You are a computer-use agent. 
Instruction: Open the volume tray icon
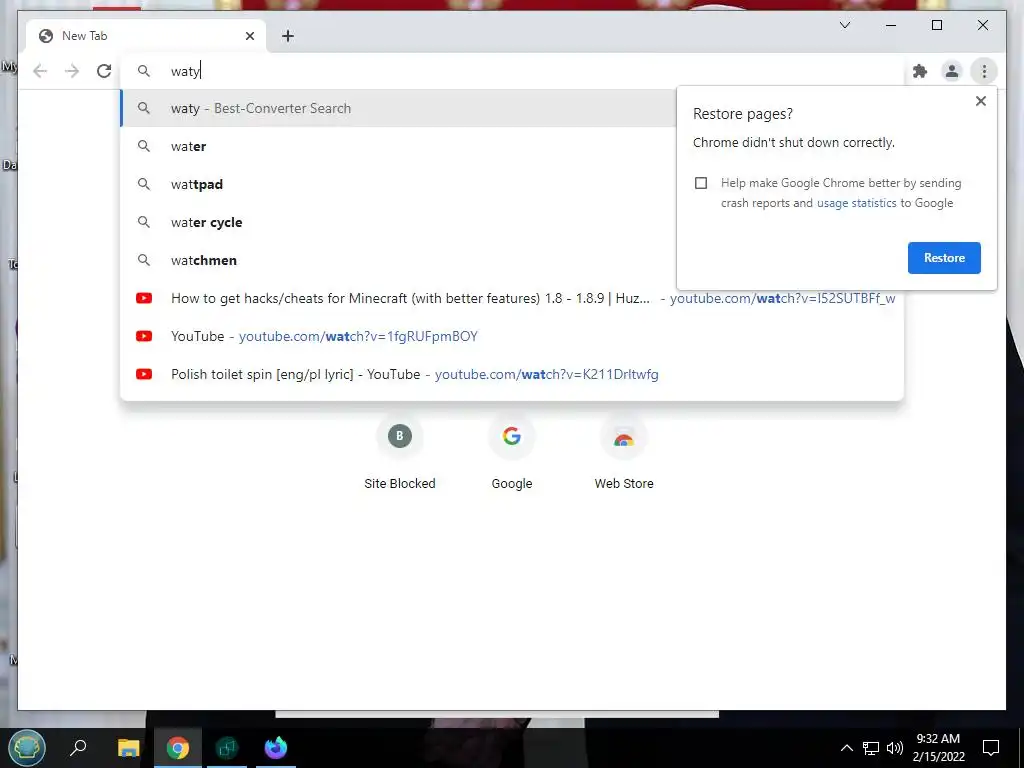click(895, 748)
